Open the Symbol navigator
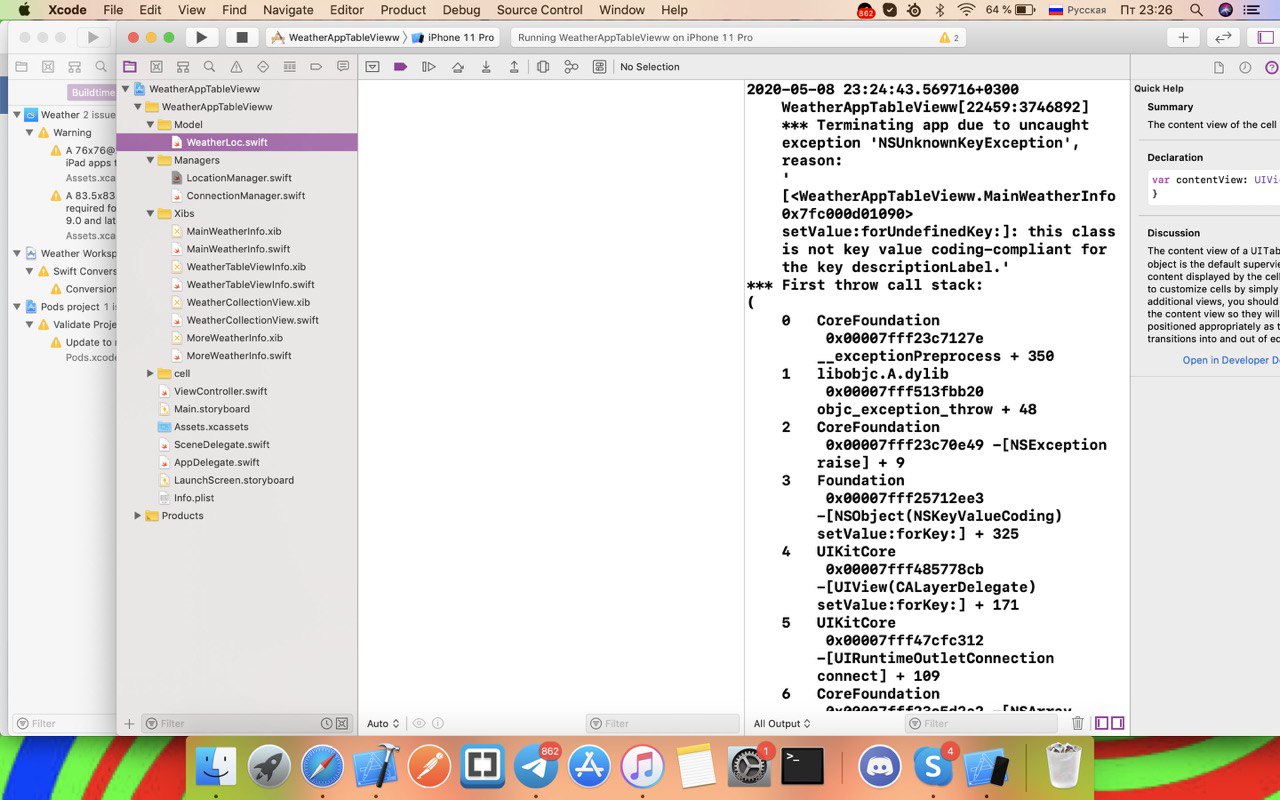 point(182,67)
